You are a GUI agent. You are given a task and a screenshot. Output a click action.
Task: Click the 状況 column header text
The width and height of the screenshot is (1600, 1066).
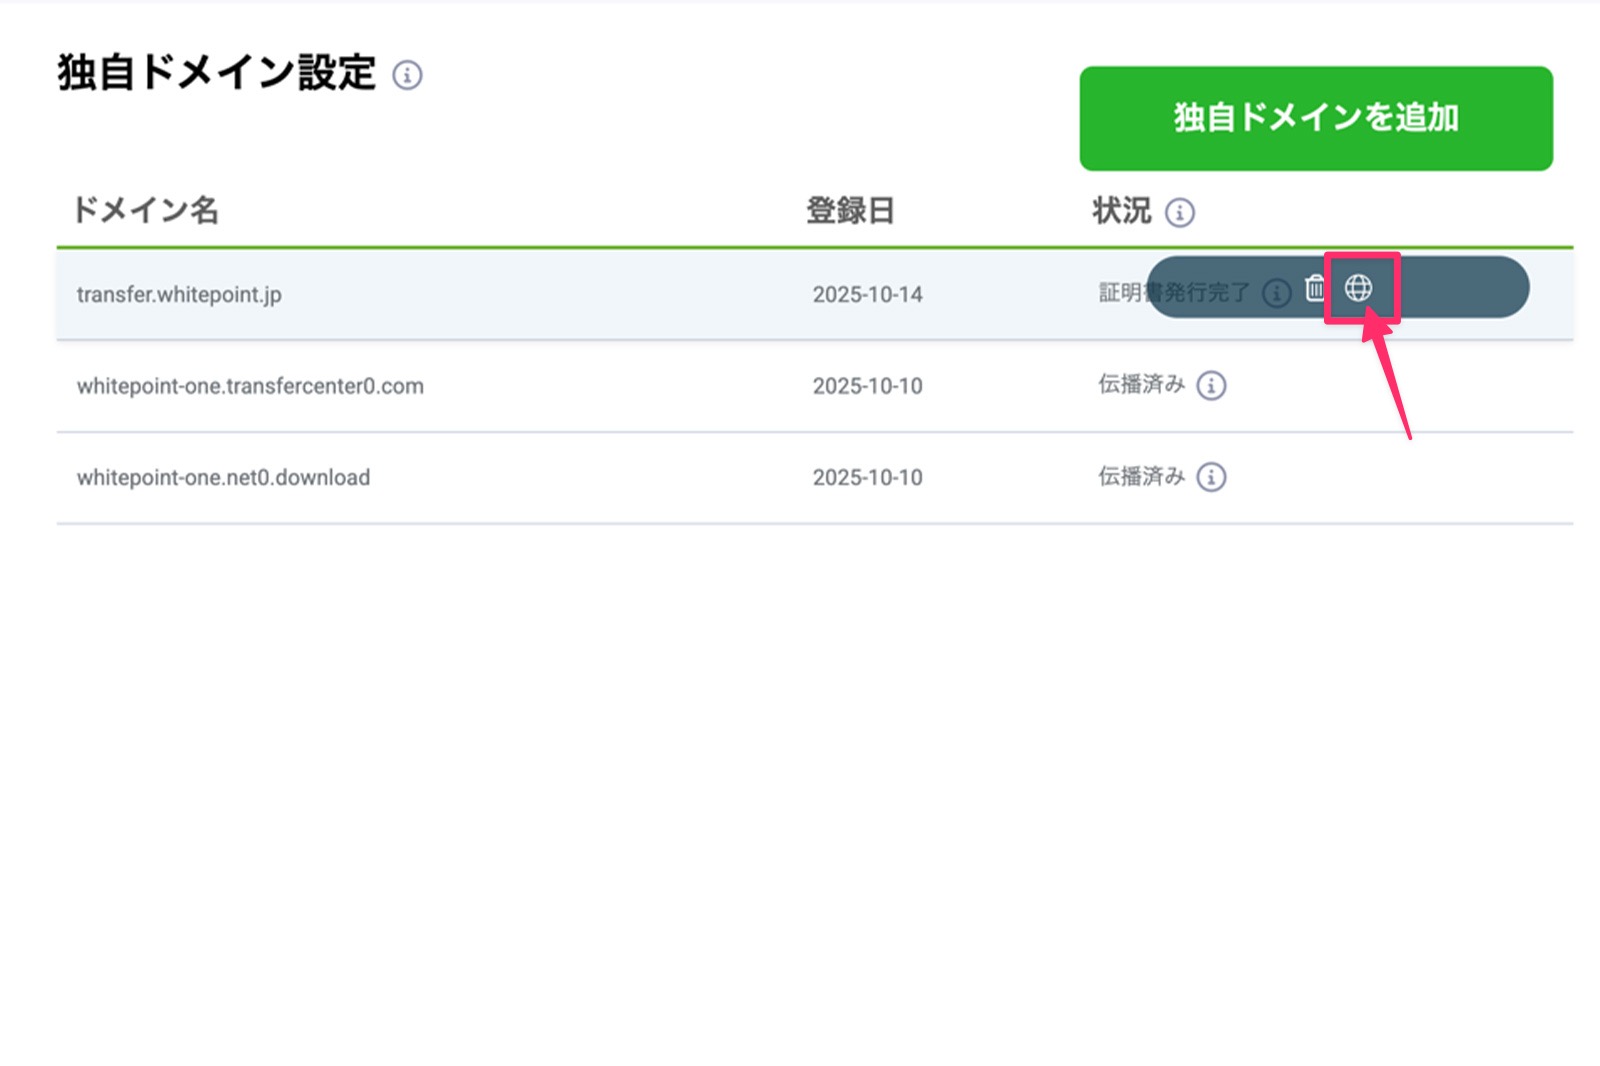pyautogui.click(x=1121, y=211)
